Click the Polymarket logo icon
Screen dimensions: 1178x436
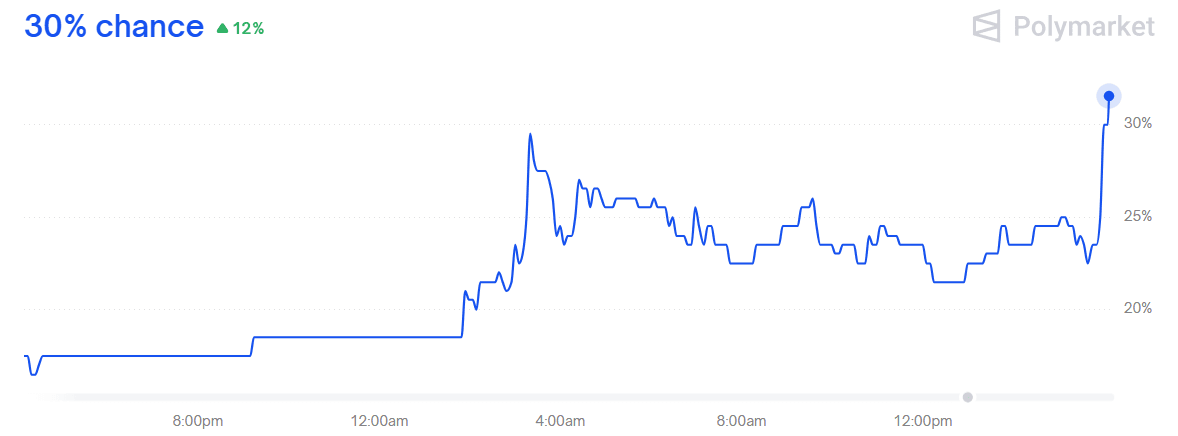coord(987,26)
